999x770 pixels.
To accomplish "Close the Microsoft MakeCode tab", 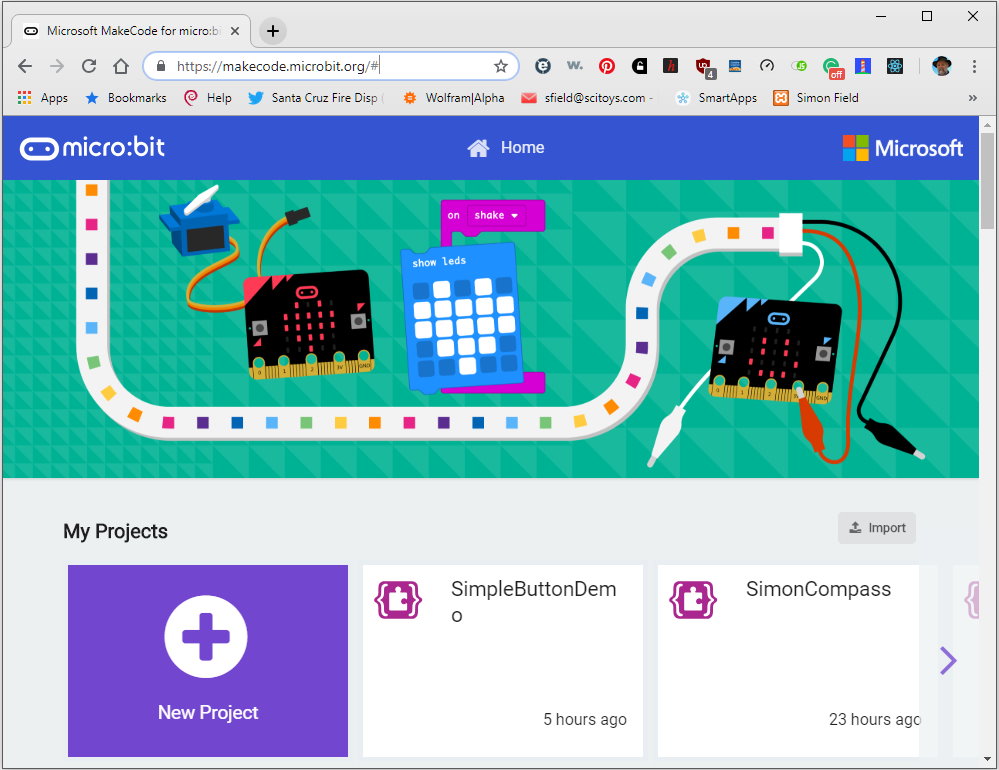I will click(x=235, y=31).
